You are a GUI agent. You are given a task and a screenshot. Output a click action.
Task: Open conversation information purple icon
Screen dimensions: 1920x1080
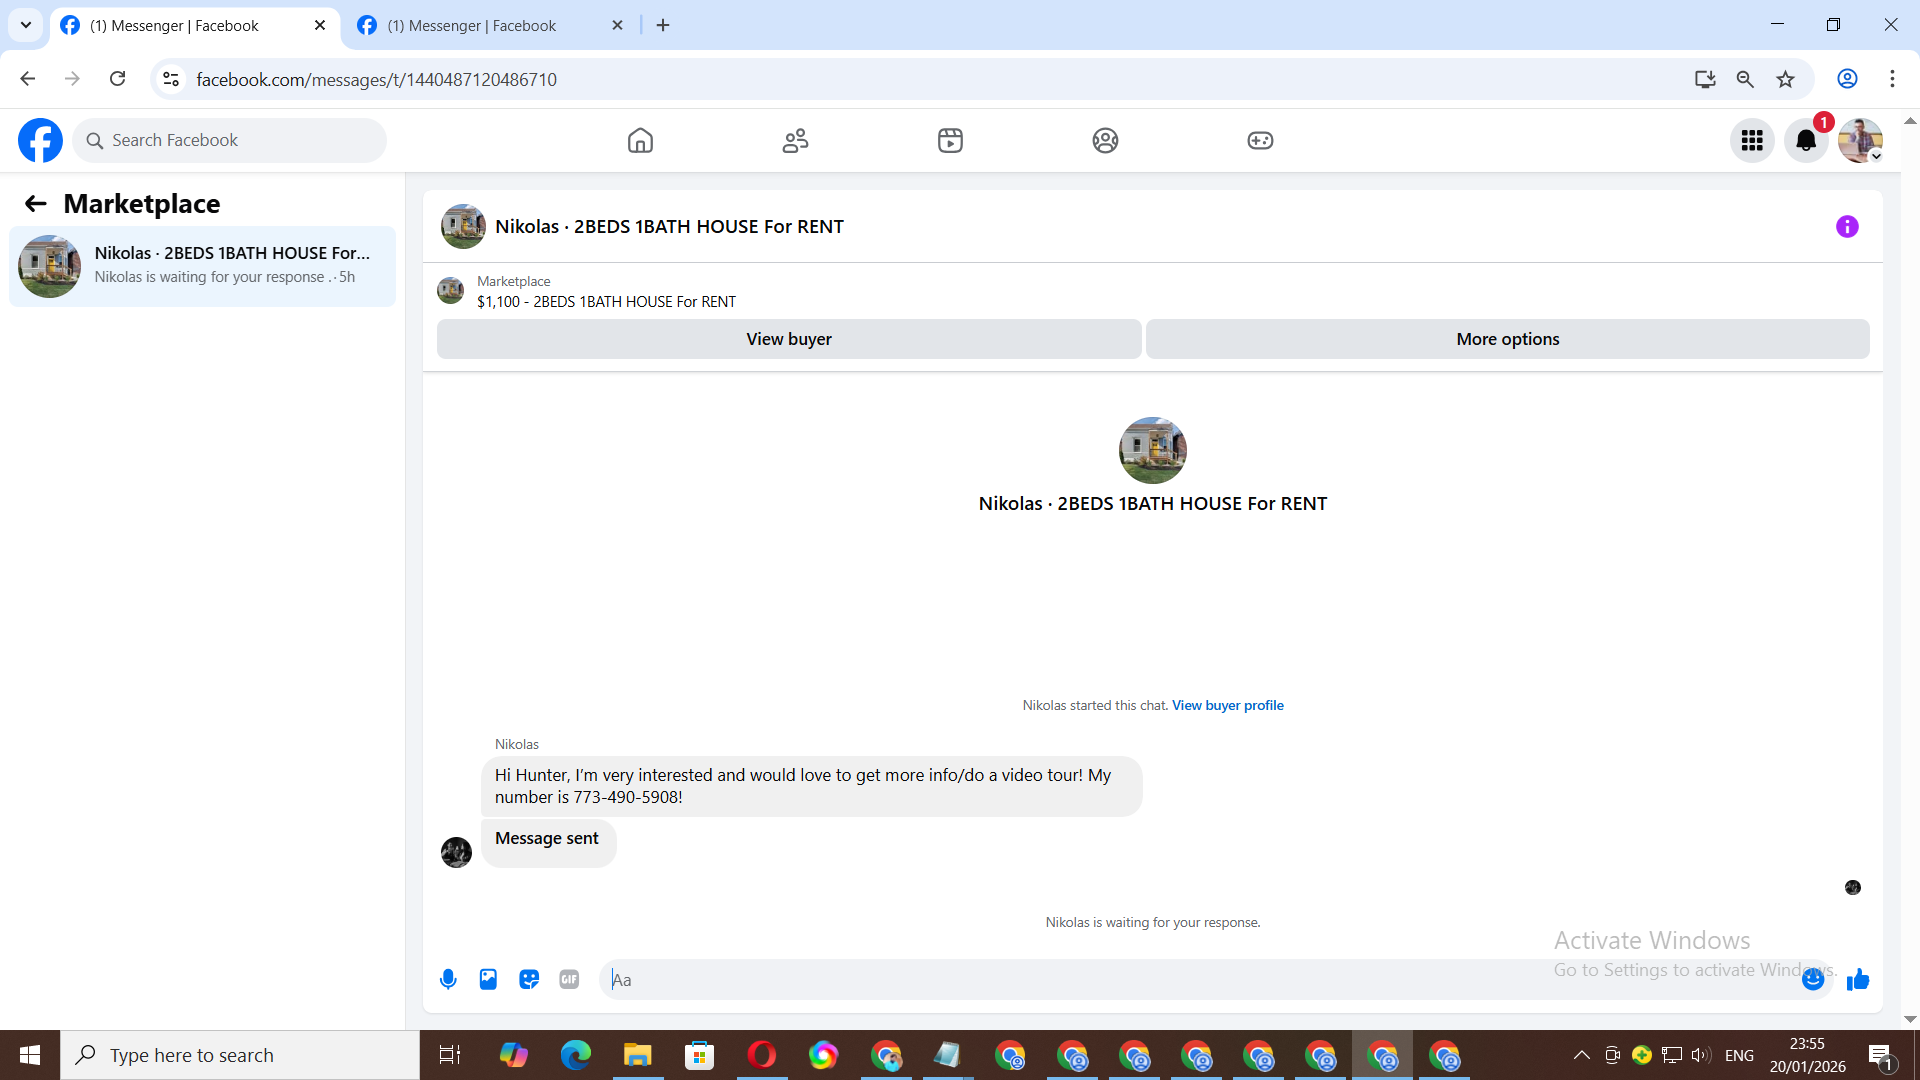click(1847, 227)
